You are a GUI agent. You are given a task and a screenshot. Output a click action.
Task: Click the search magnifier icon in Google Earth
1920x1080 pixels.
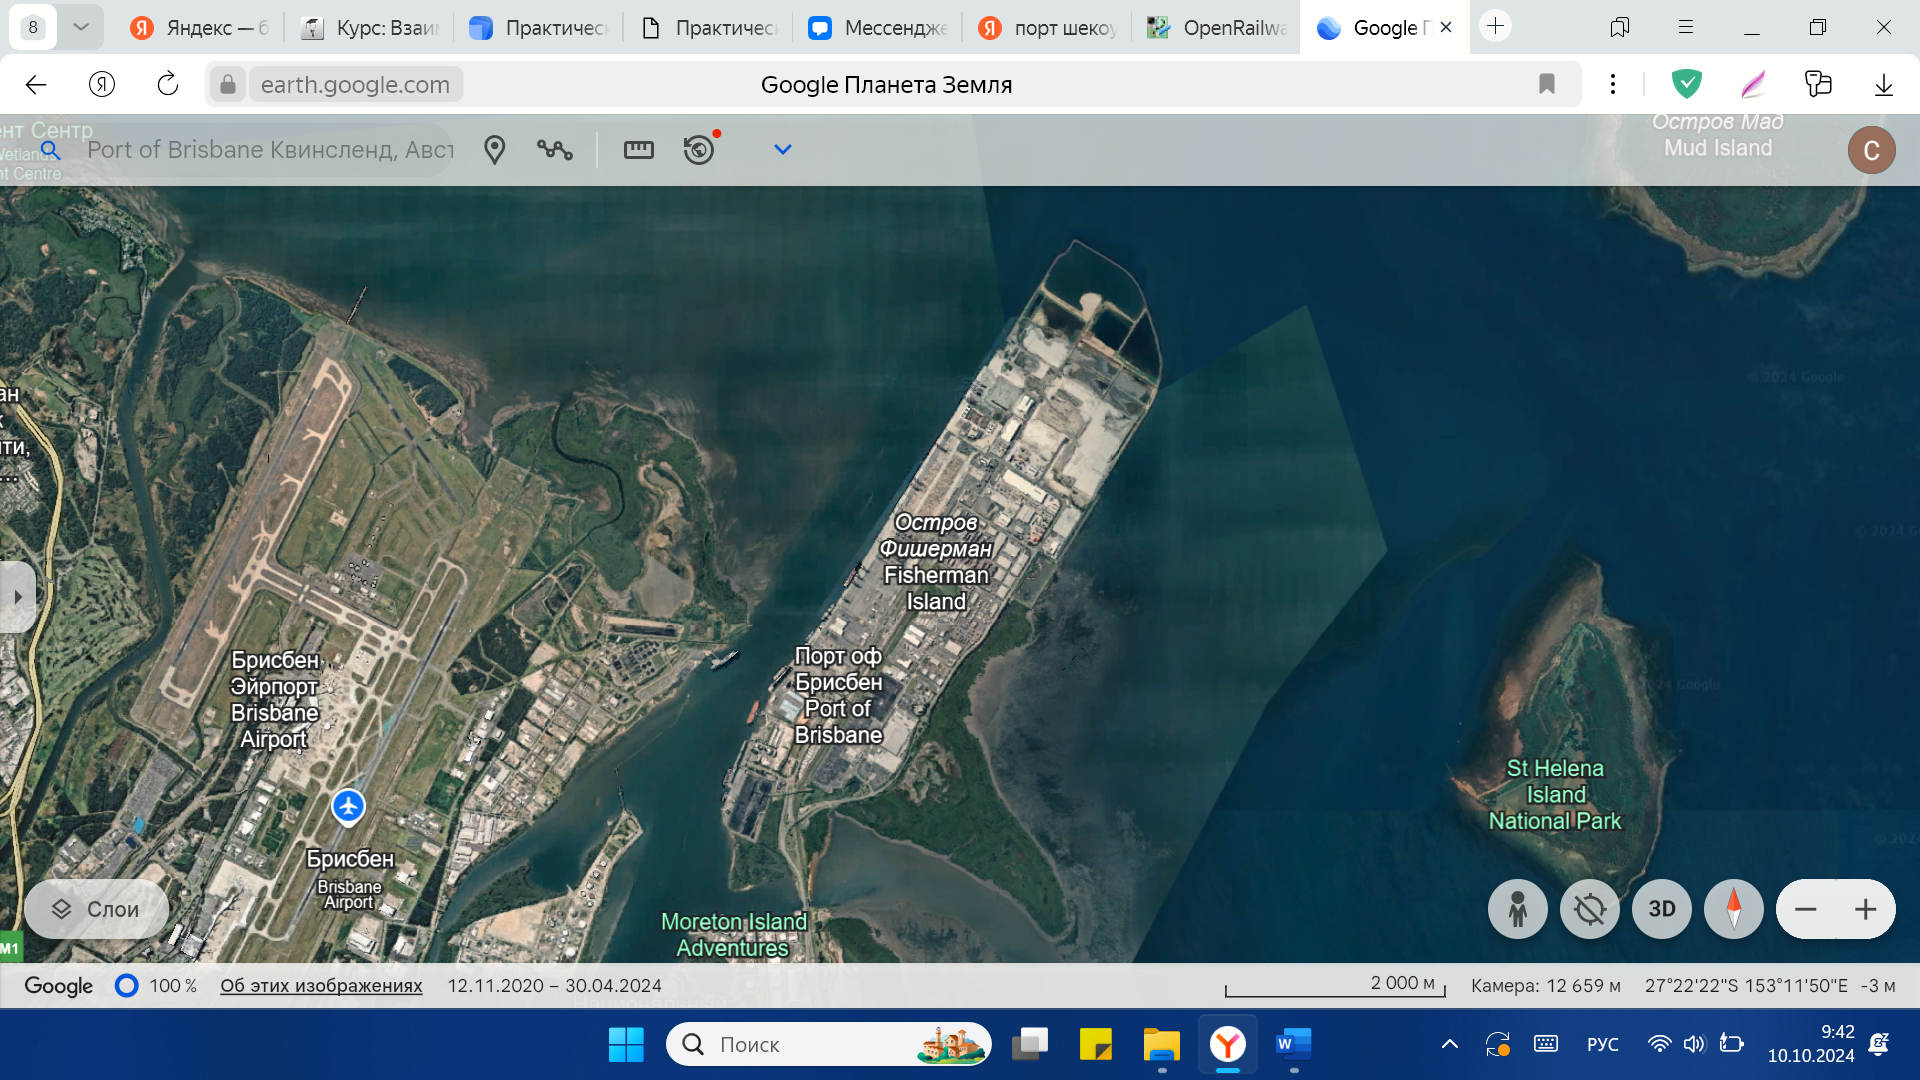[51, 150]
